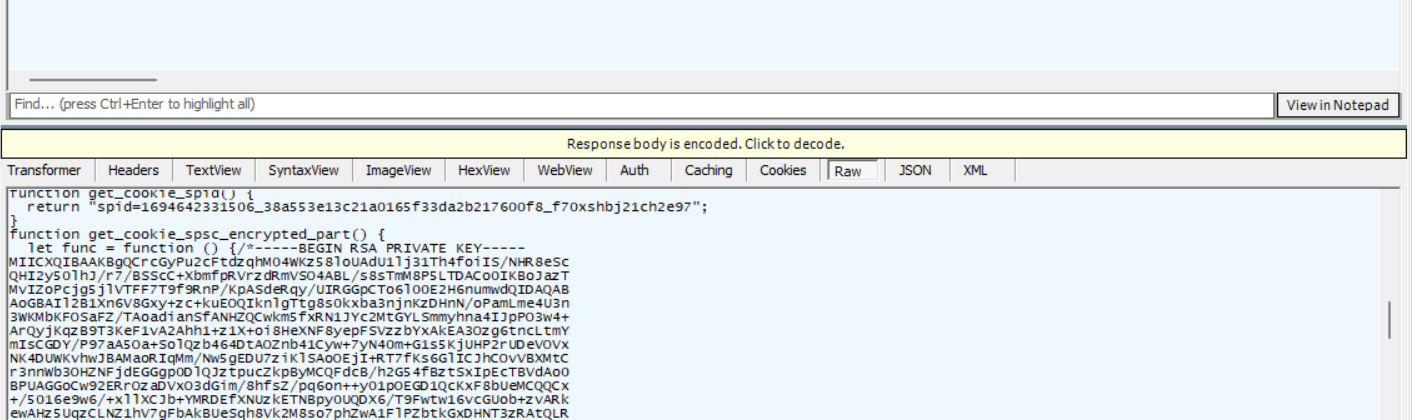1412x420 pixels.
Task: Show the ImageView tab
Action: pos(398,171)
